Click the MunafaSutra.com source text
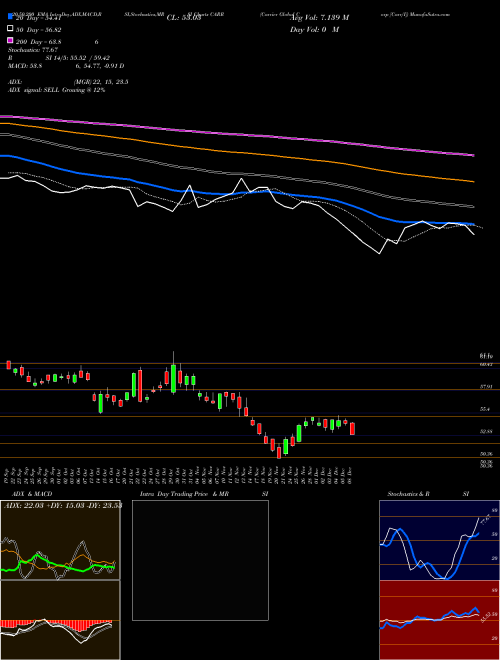The image size is (500, 660). (432, 14)
